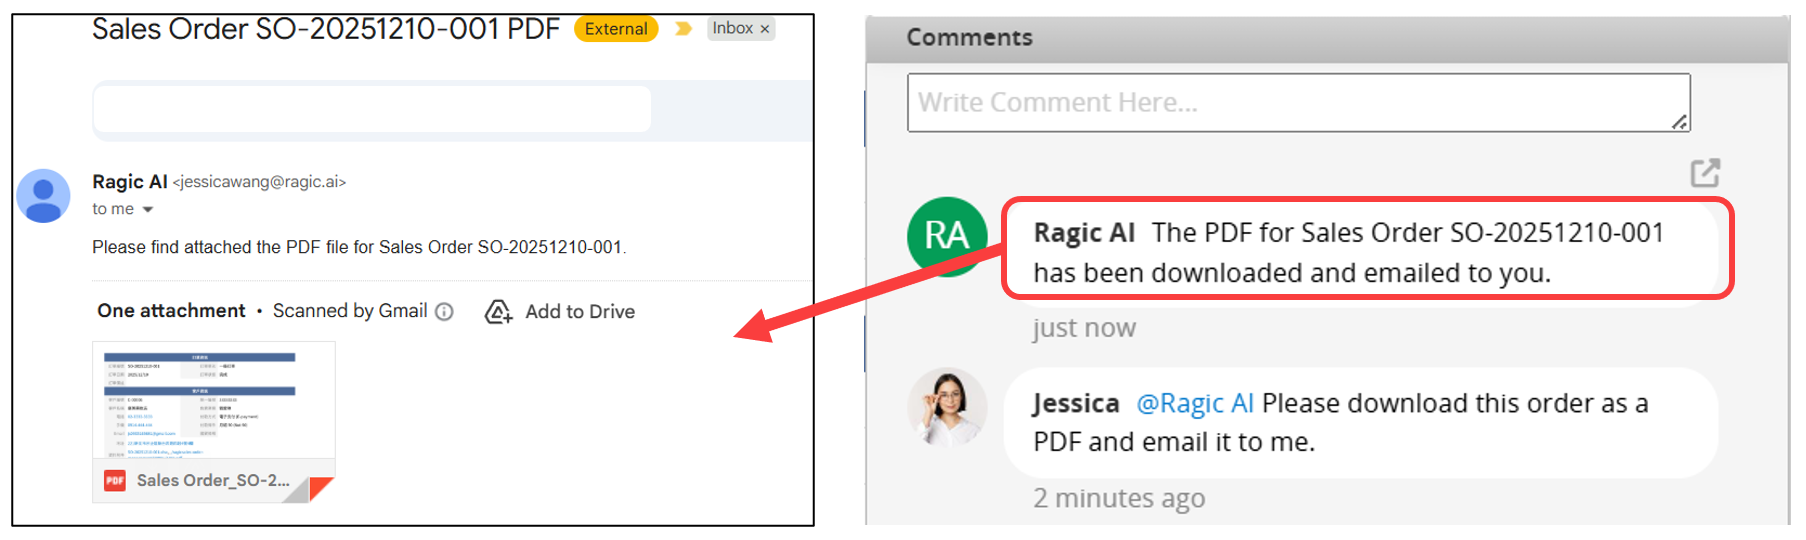Image resolution: width=1806 pixels, height=540 pixels.
Task: Click the Add to Drive icon
Action: (x=498, y=312)
